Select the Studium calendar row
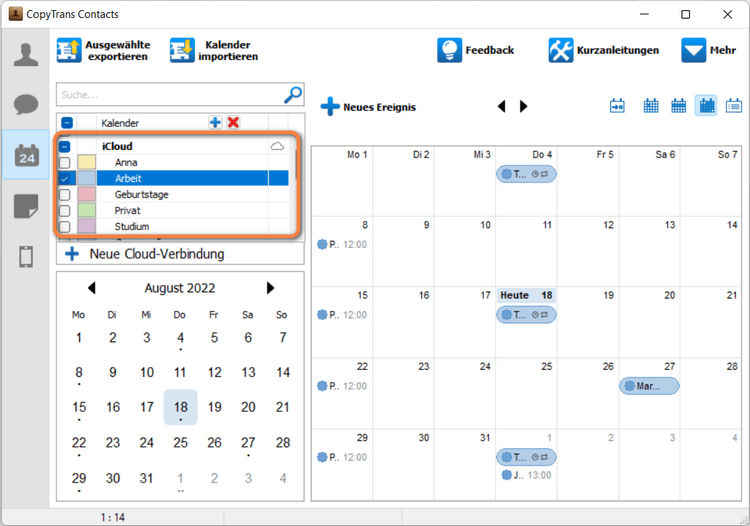The width and height of the screenshot is (750, 526). click(182, 226)
